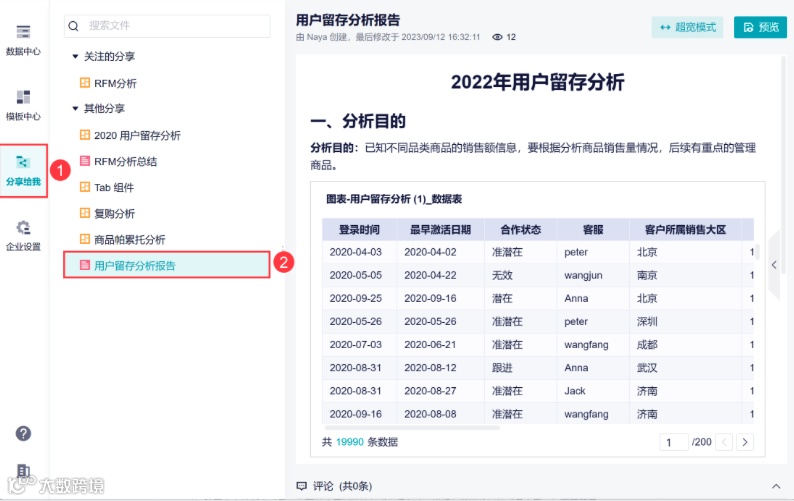Click the 商品帕累托分析 dashboard icon
The height and width of the screenshot is (501, 794).
tap(85, 239)
